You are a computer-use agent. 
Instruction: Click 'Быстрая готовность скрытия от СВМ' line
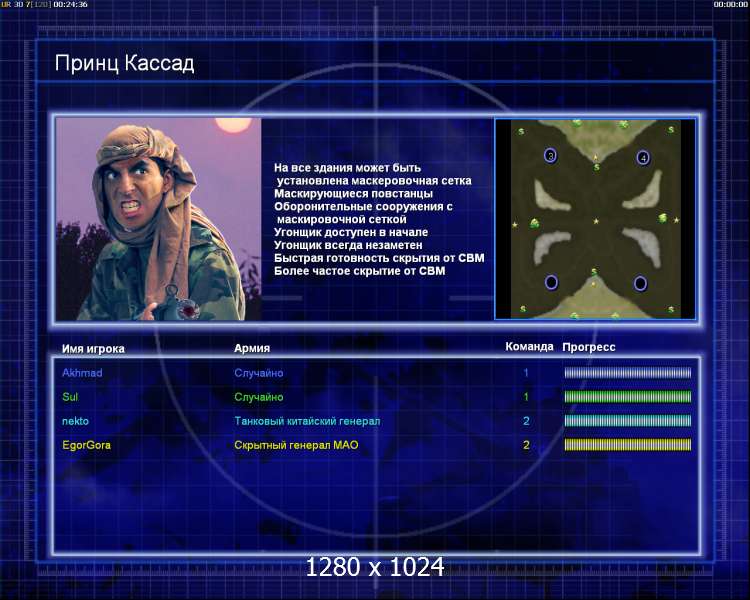(379, 258)
